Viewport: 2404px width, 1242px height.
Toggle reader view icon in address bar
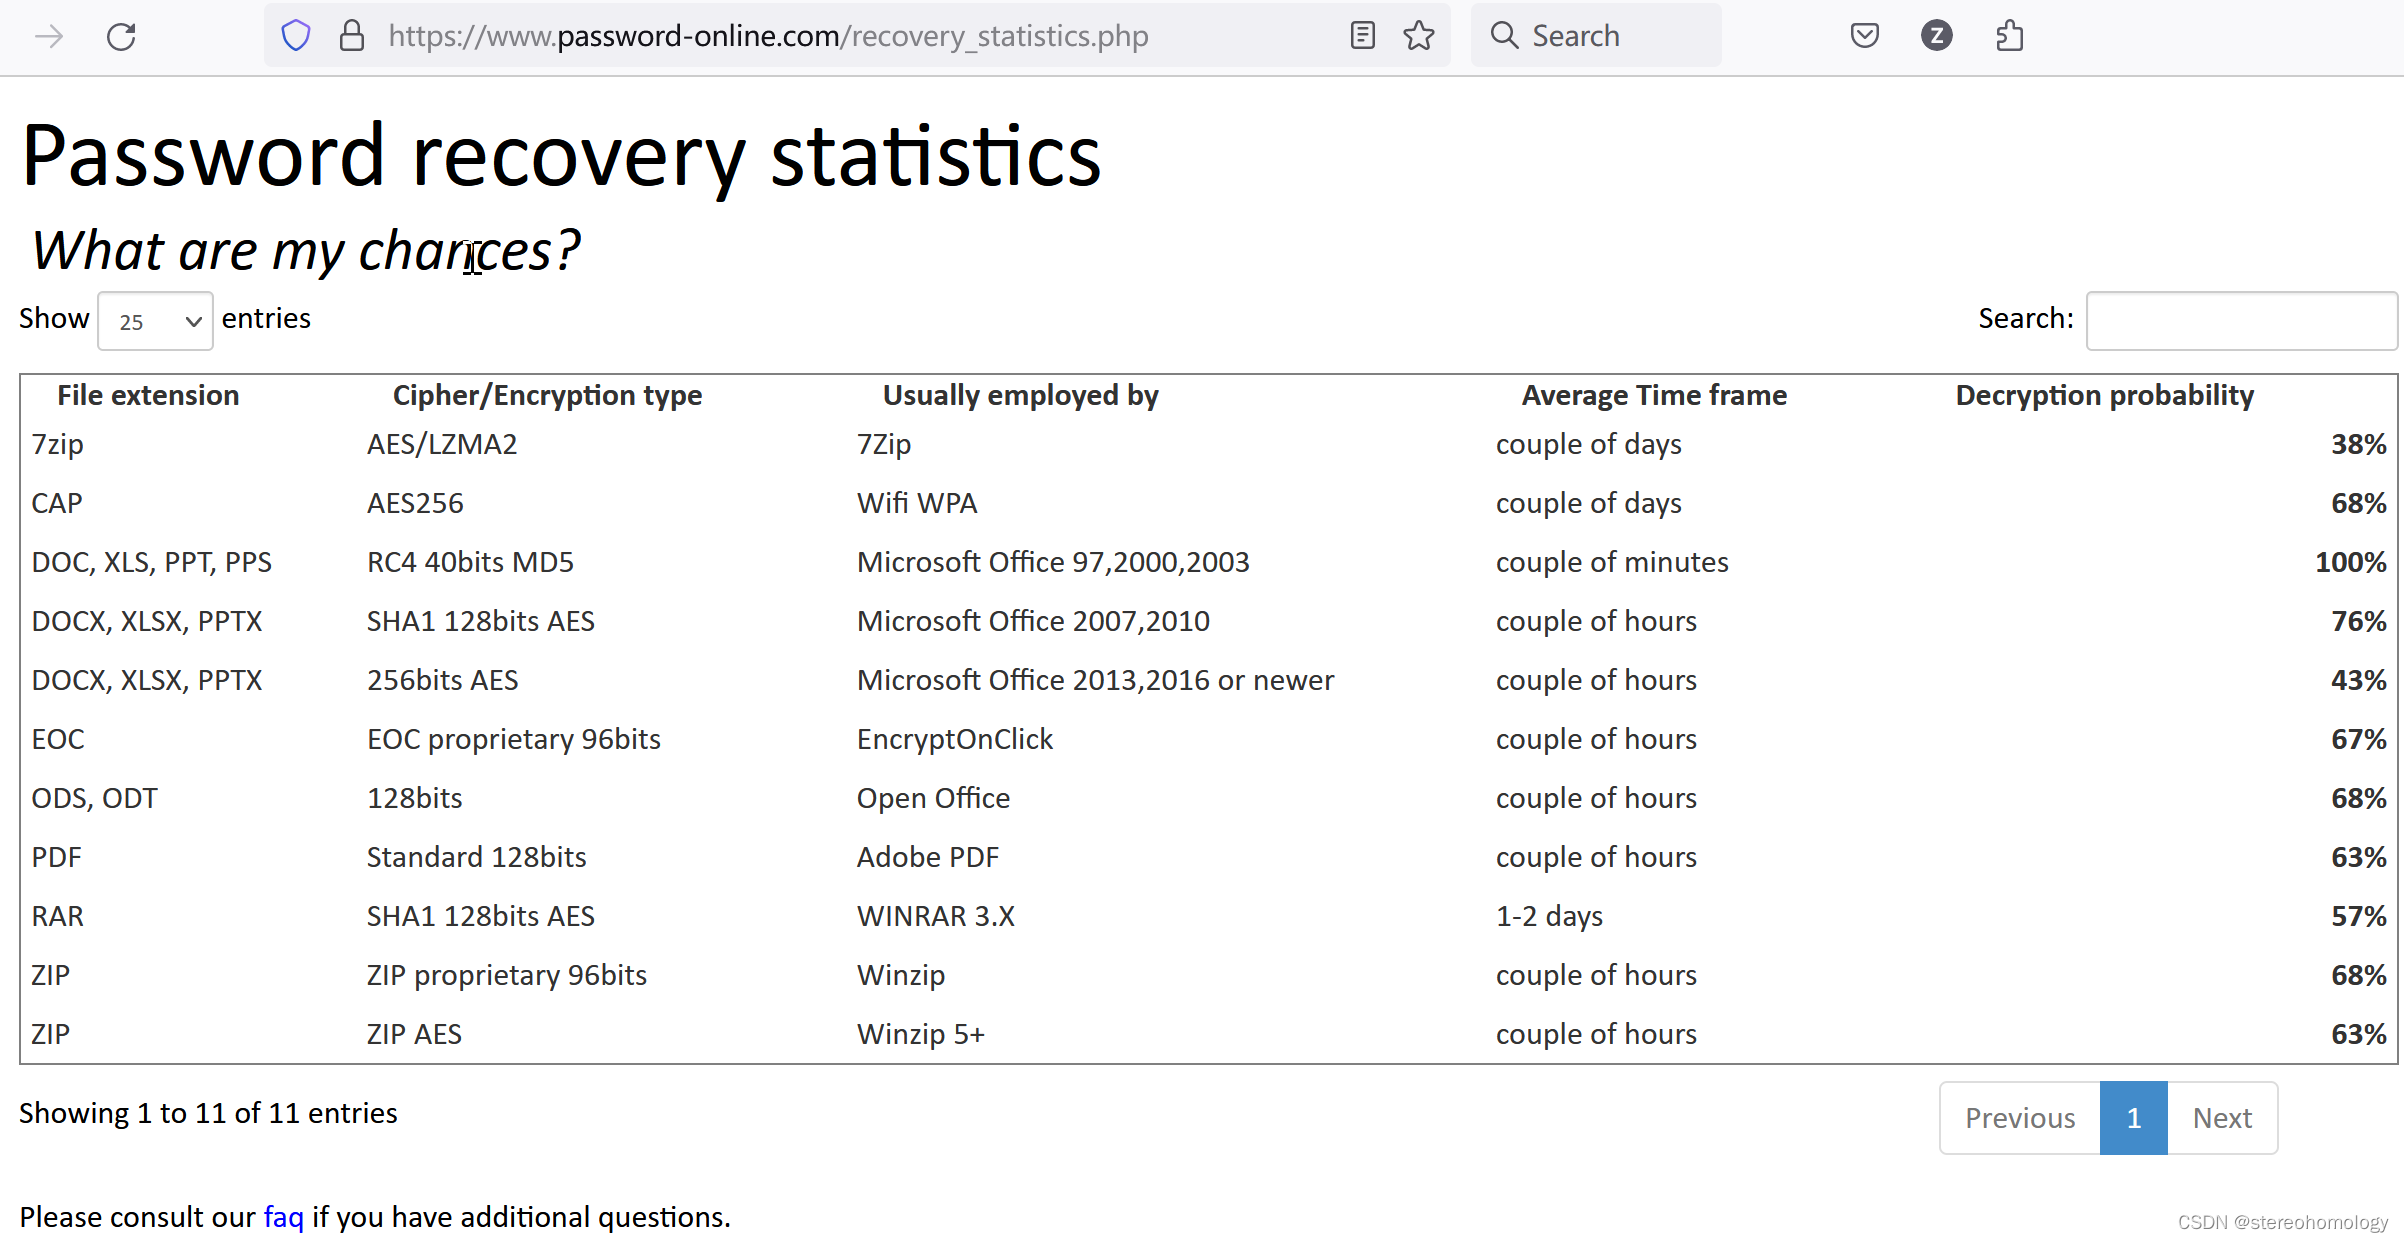point(1362,36)
